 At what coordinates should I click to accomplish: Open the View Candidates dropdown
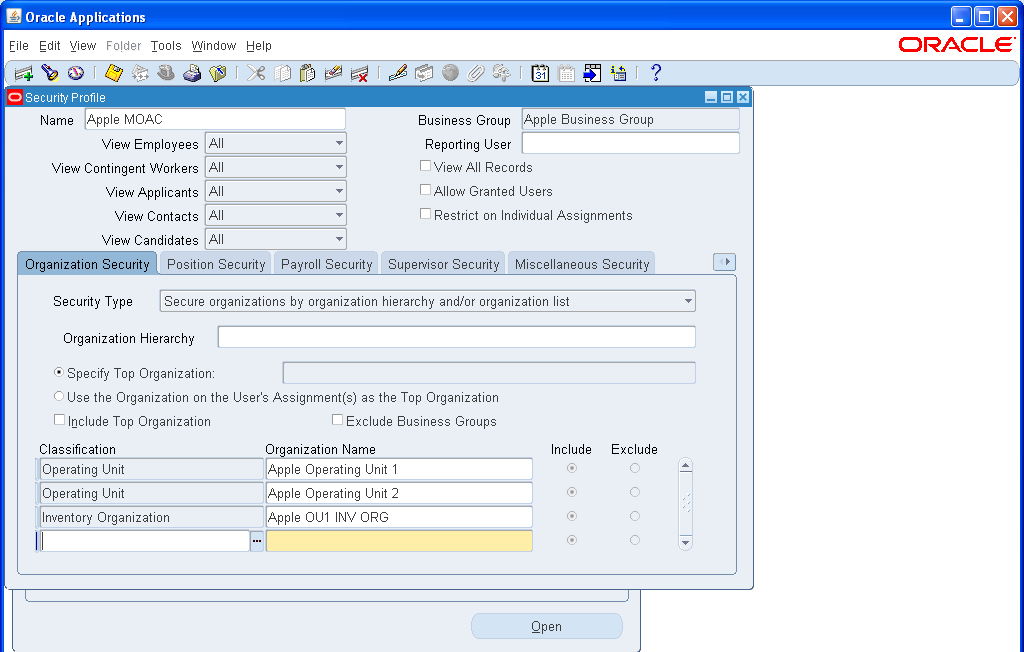click(276, 239)
